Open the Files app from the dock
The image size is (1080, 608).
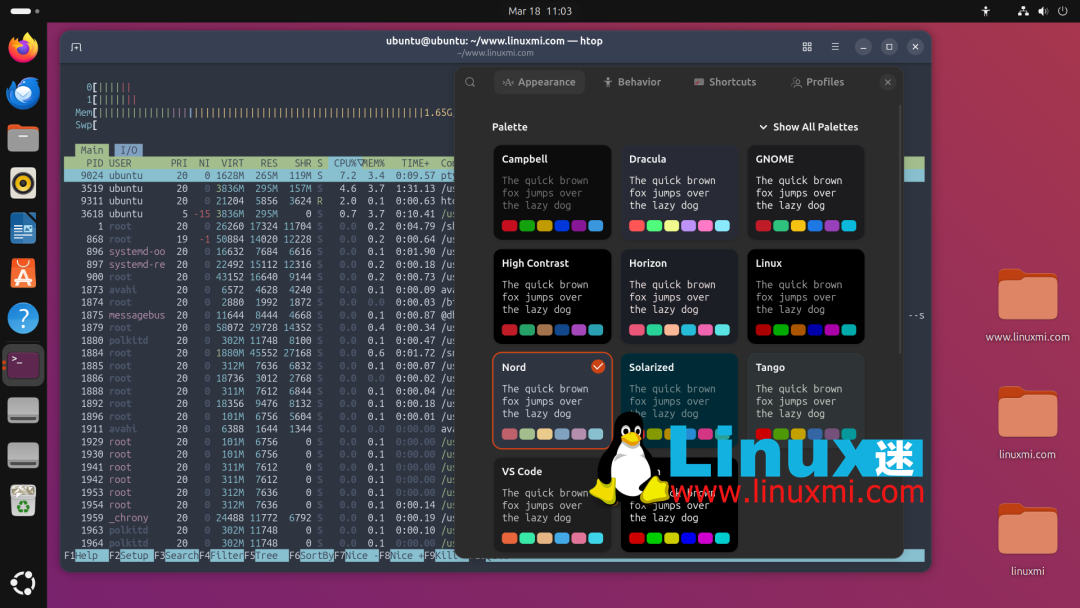22,138
